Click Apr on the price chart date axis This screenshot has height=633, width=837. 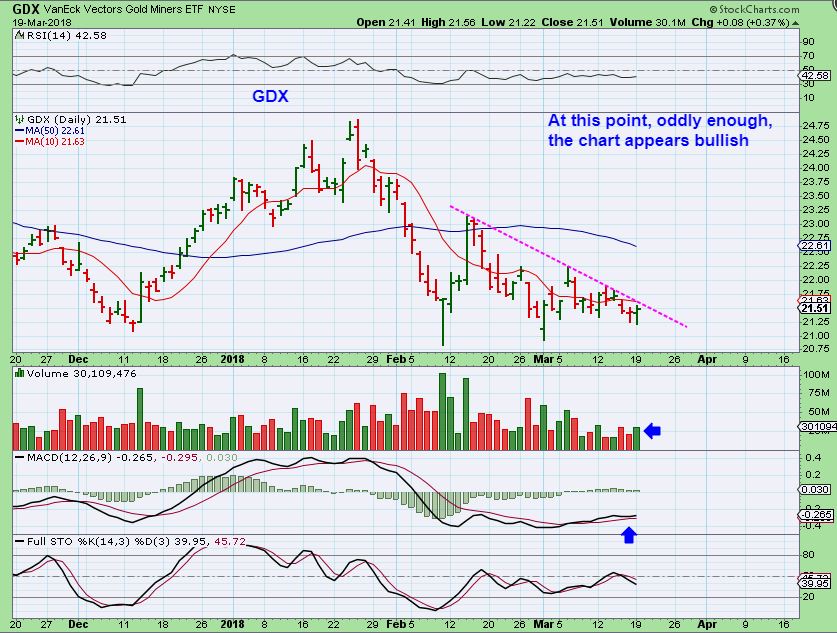click(707, 359)
